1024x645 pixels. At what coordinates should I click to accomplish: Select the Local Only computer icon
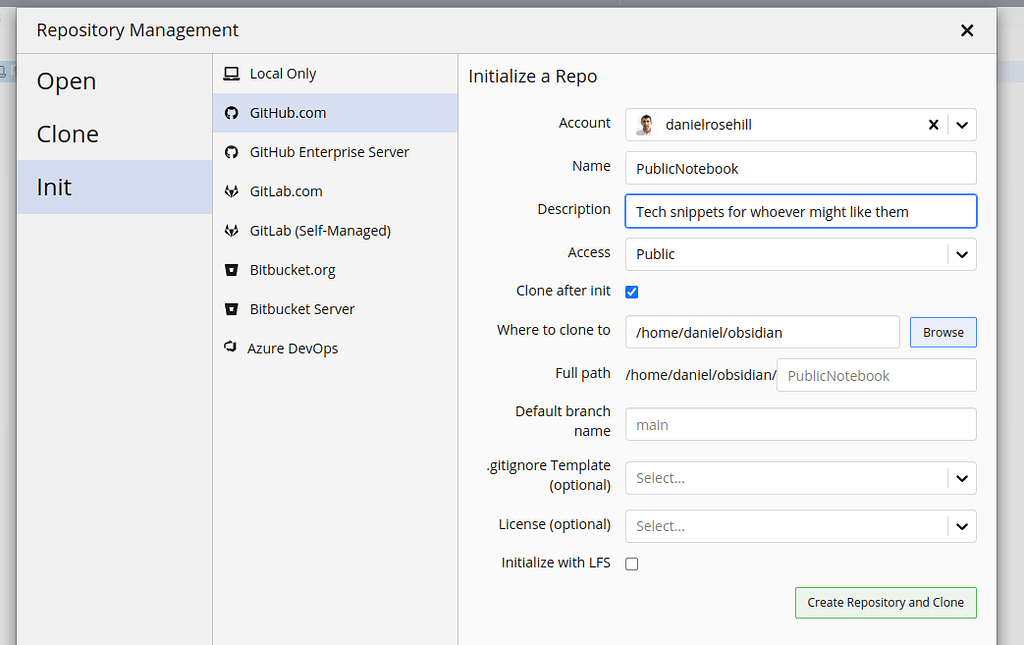[232, 73]
